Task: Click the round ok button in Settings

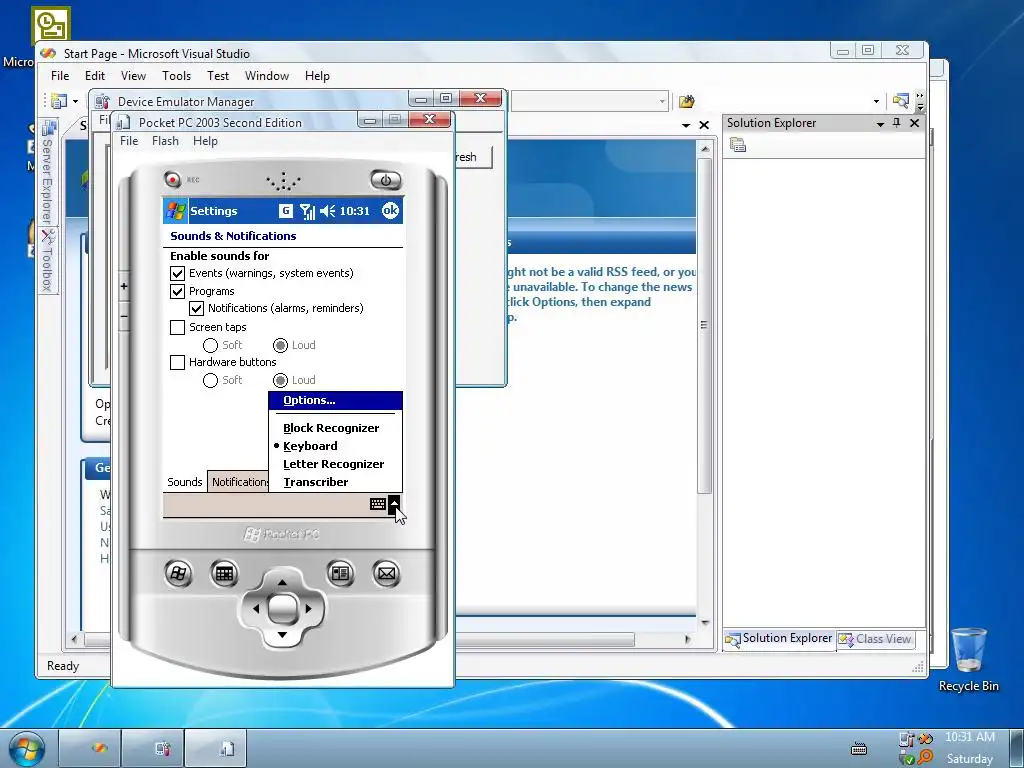Action: [390, 210]
